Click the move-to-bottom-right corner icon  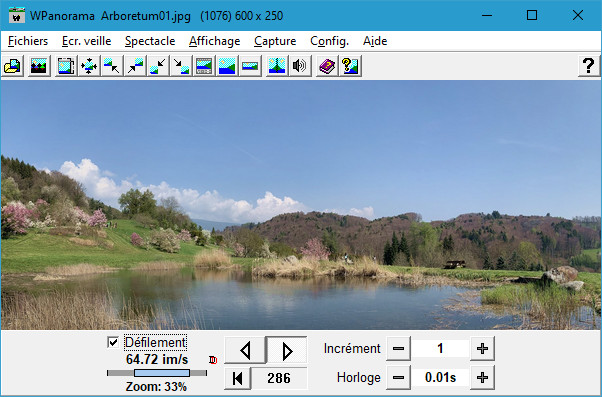(181, 66)
